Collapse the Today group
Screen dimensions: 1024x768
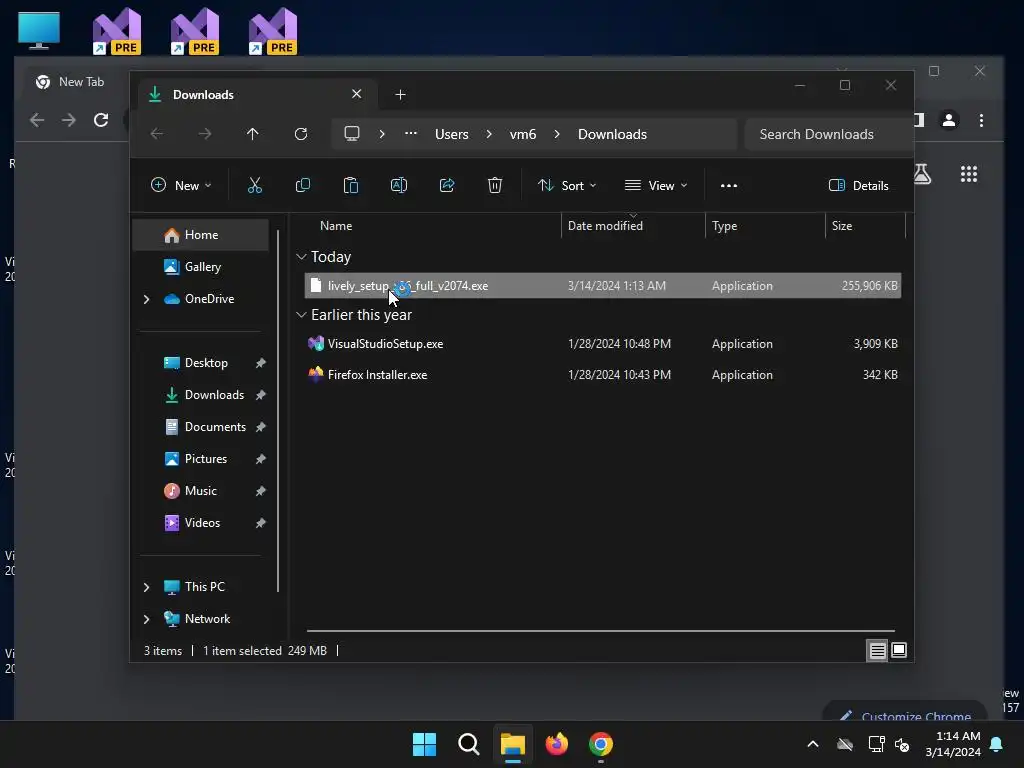(x=301, y=257)
